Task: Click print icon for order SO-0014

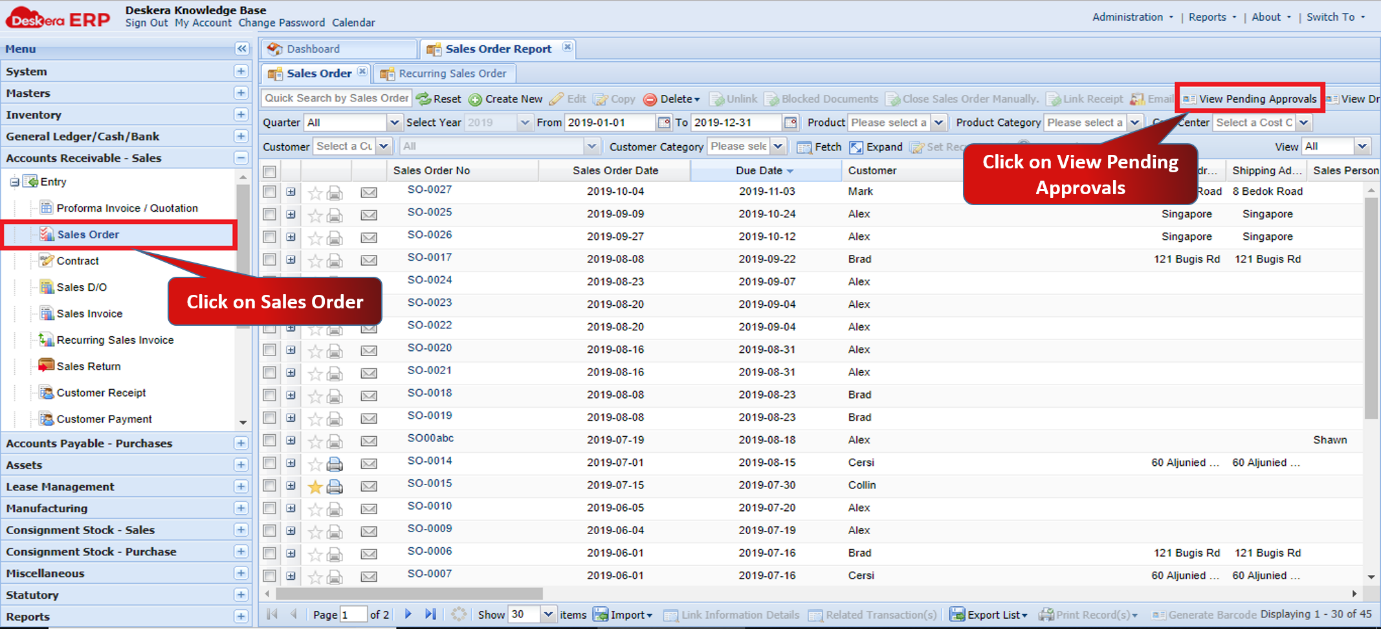Action: coord(335,464)
